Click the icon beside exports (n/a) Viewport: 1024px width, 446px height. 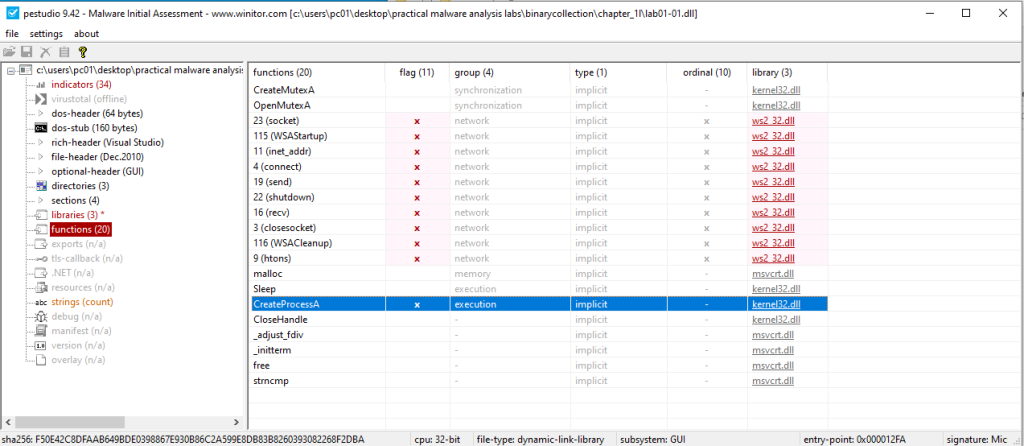click(x=40, y=244)
